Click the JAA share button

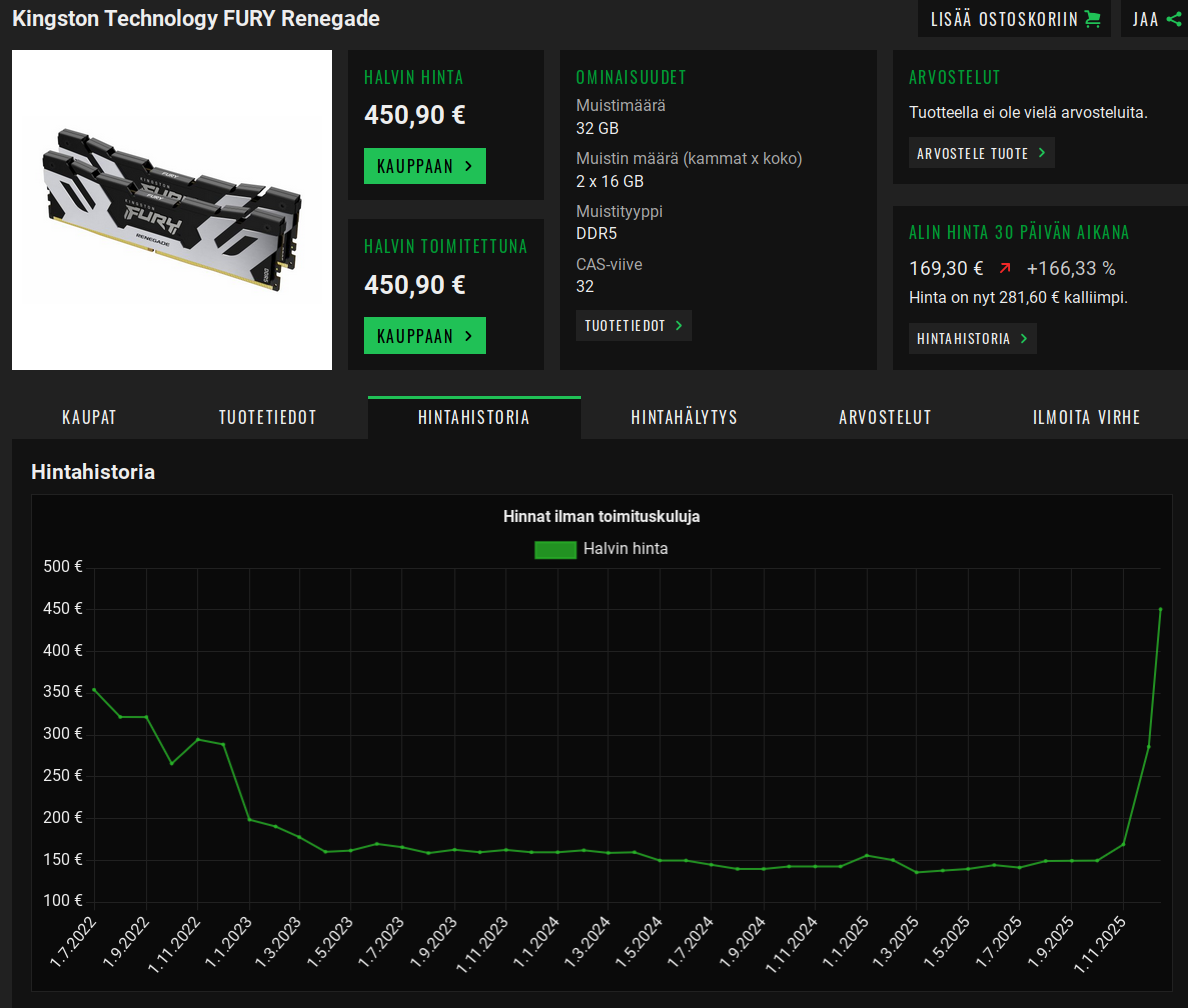1155,19
